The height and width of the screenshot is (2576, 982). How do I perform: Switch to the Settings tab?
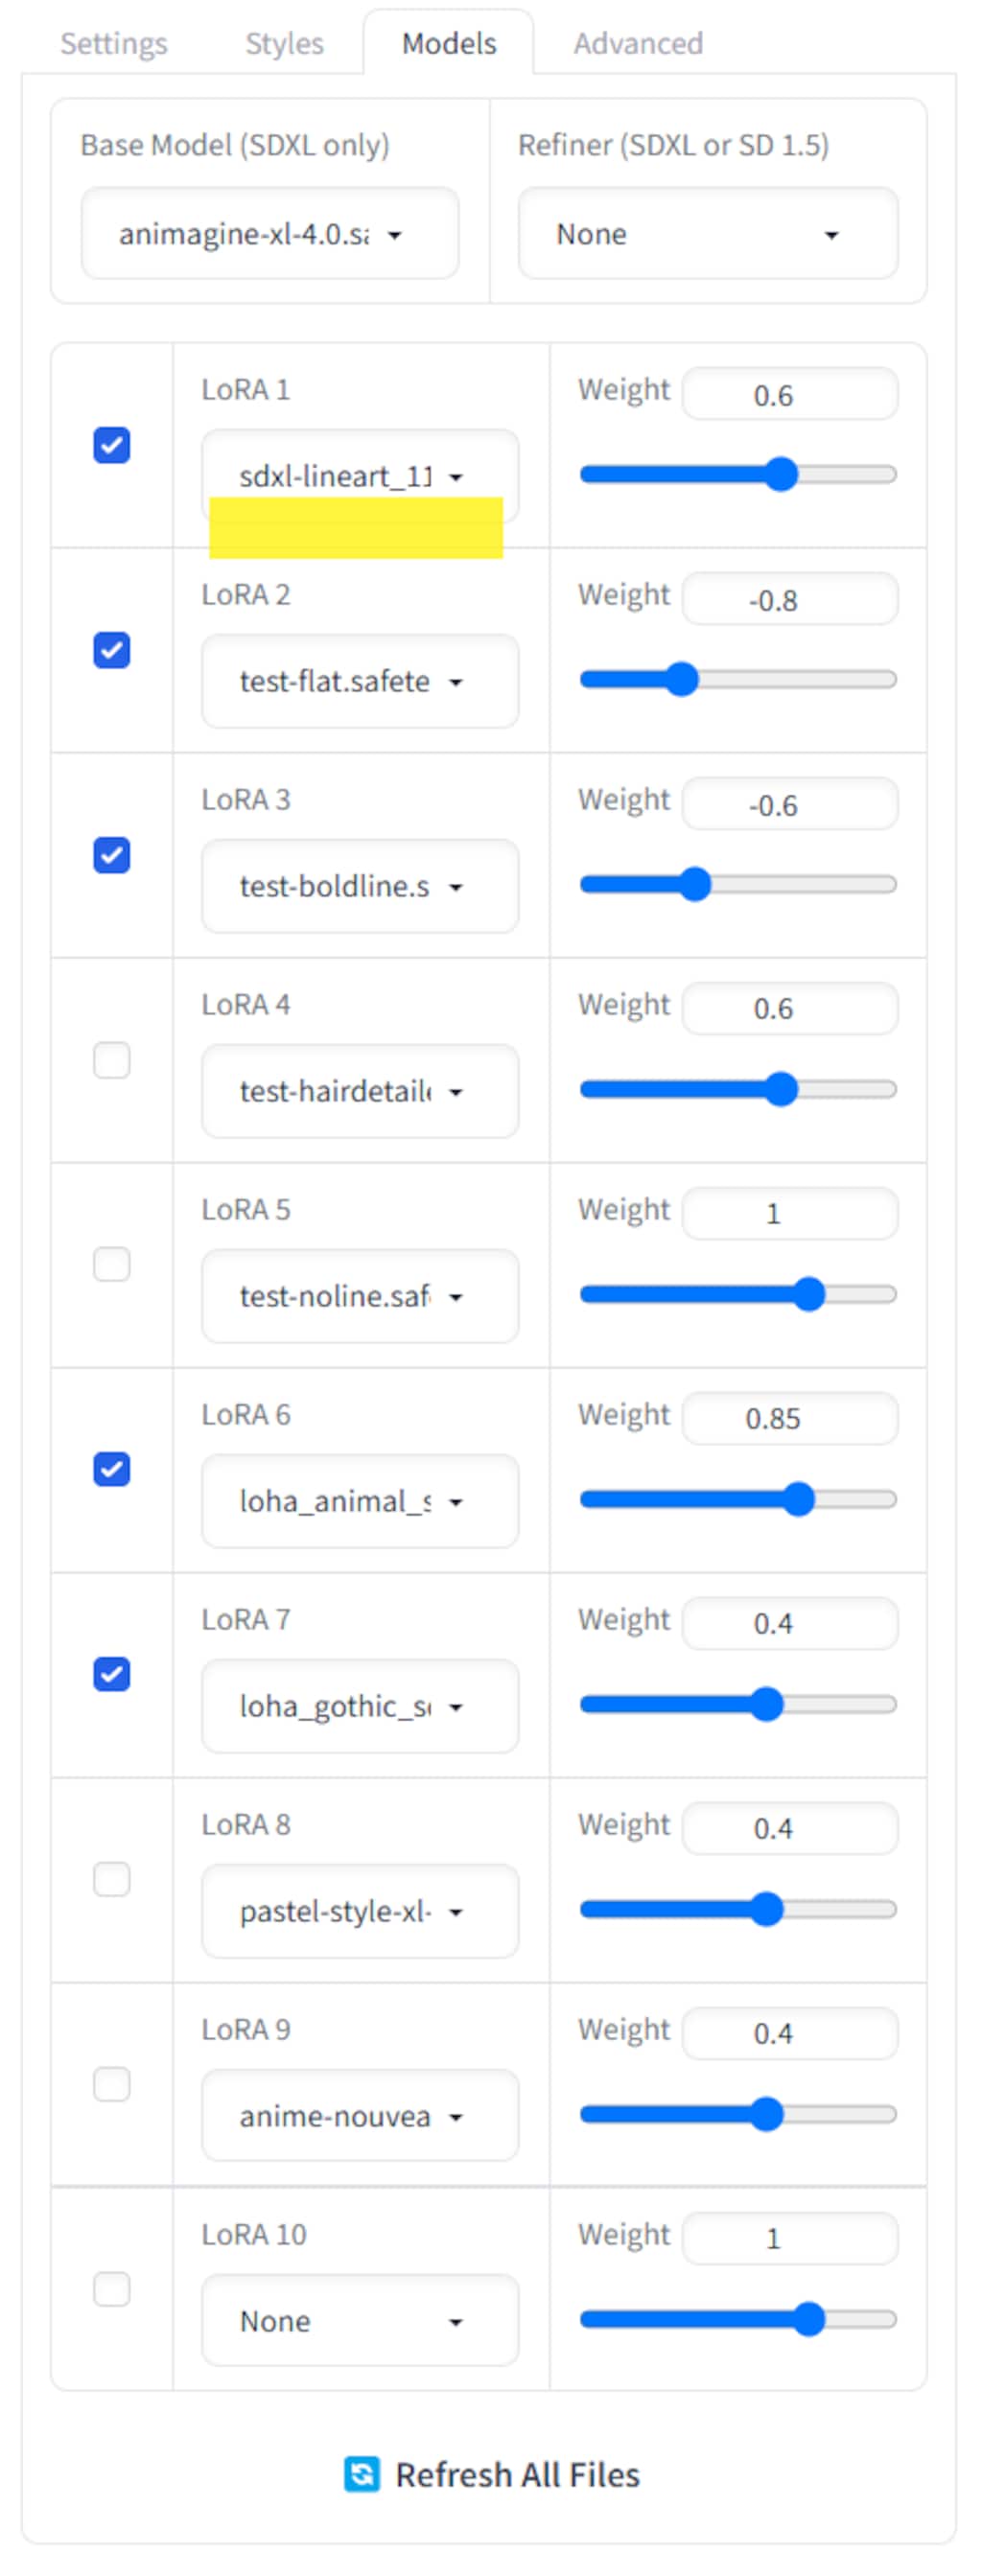point(114,44)
